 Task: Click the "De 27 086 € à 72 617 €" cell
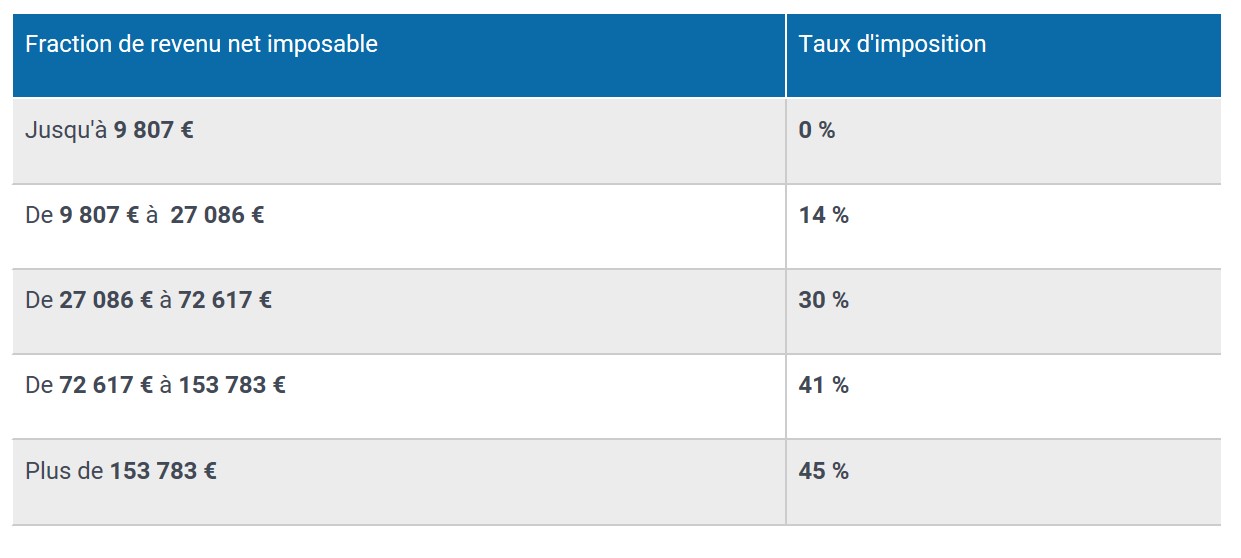pos(399,312)
